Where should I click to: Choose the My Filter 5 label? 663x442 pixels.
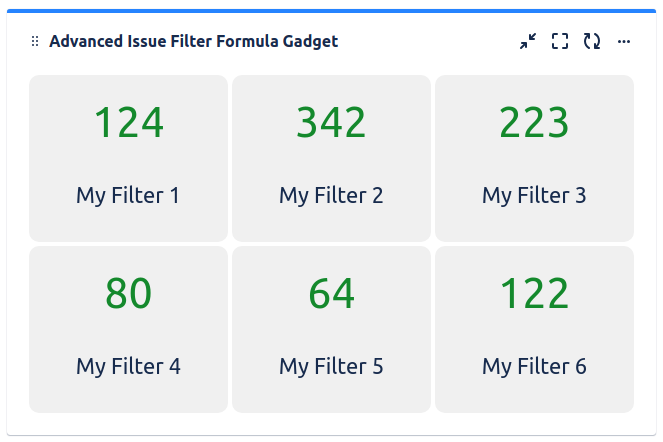tap(331, 366)
